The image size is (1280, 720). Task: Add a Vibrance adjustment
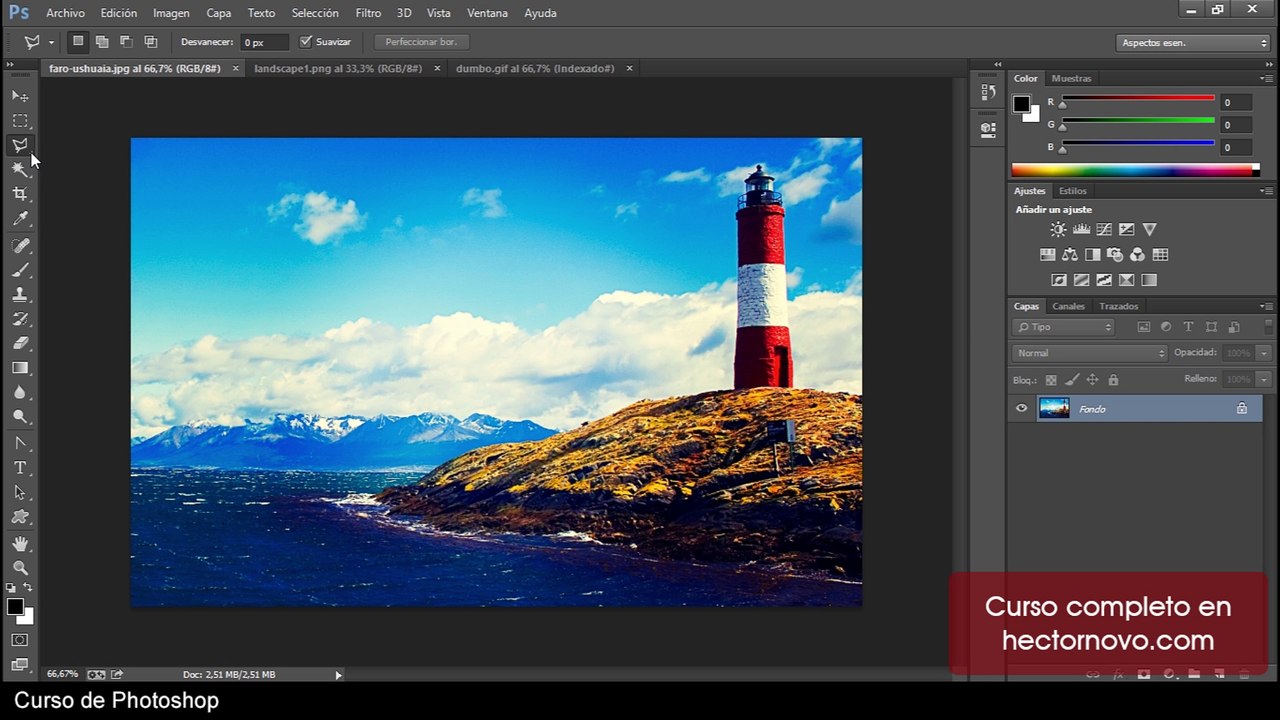[x=1149, y=229]
